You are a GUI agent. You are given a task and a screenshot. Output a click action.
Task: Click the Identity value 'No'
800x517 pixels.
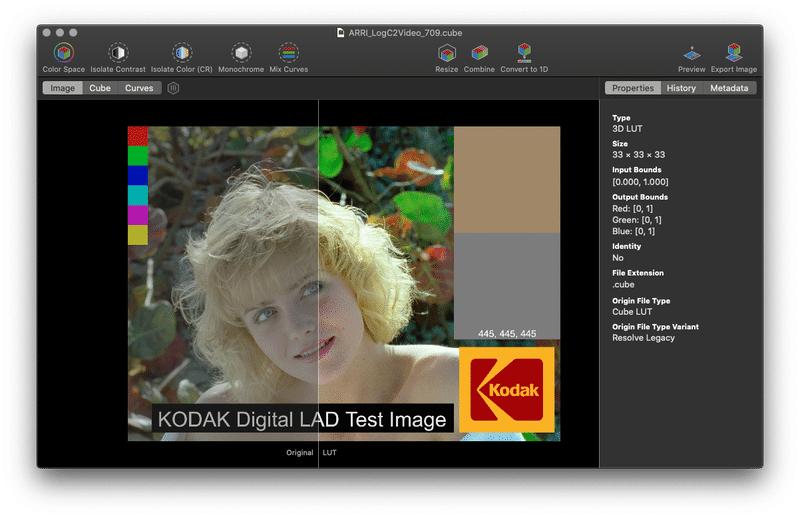pyautogui.click(x=618, y=258)
